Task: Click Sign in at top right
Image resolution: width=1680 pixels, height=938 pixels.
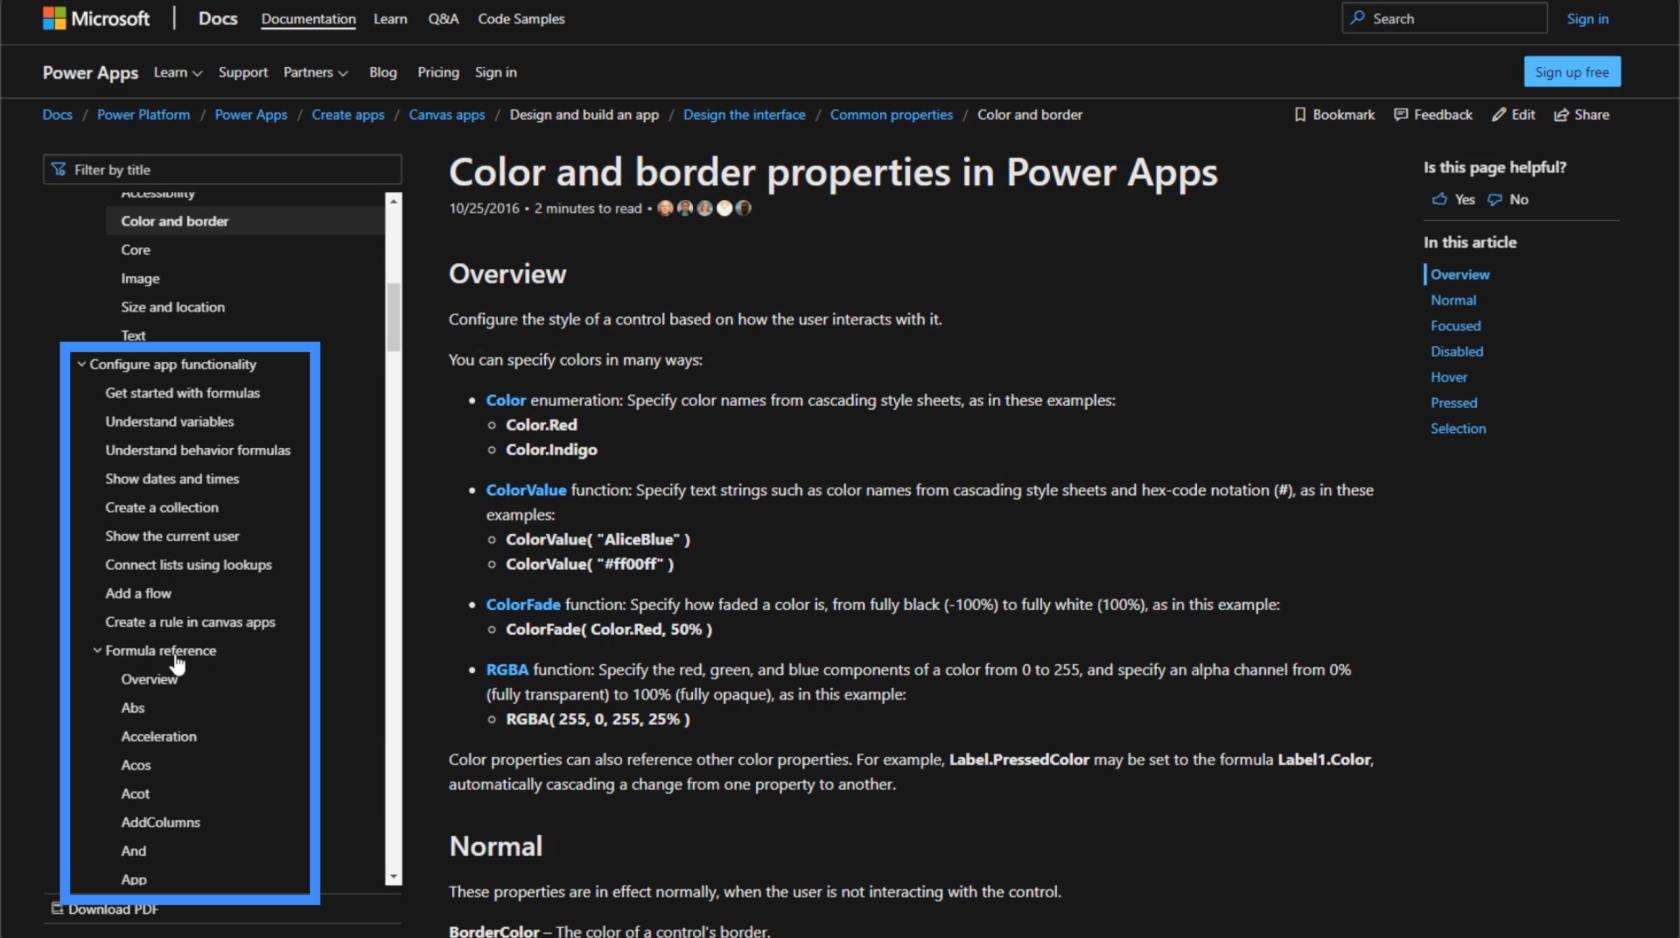Action: [x=1587, y=19]
